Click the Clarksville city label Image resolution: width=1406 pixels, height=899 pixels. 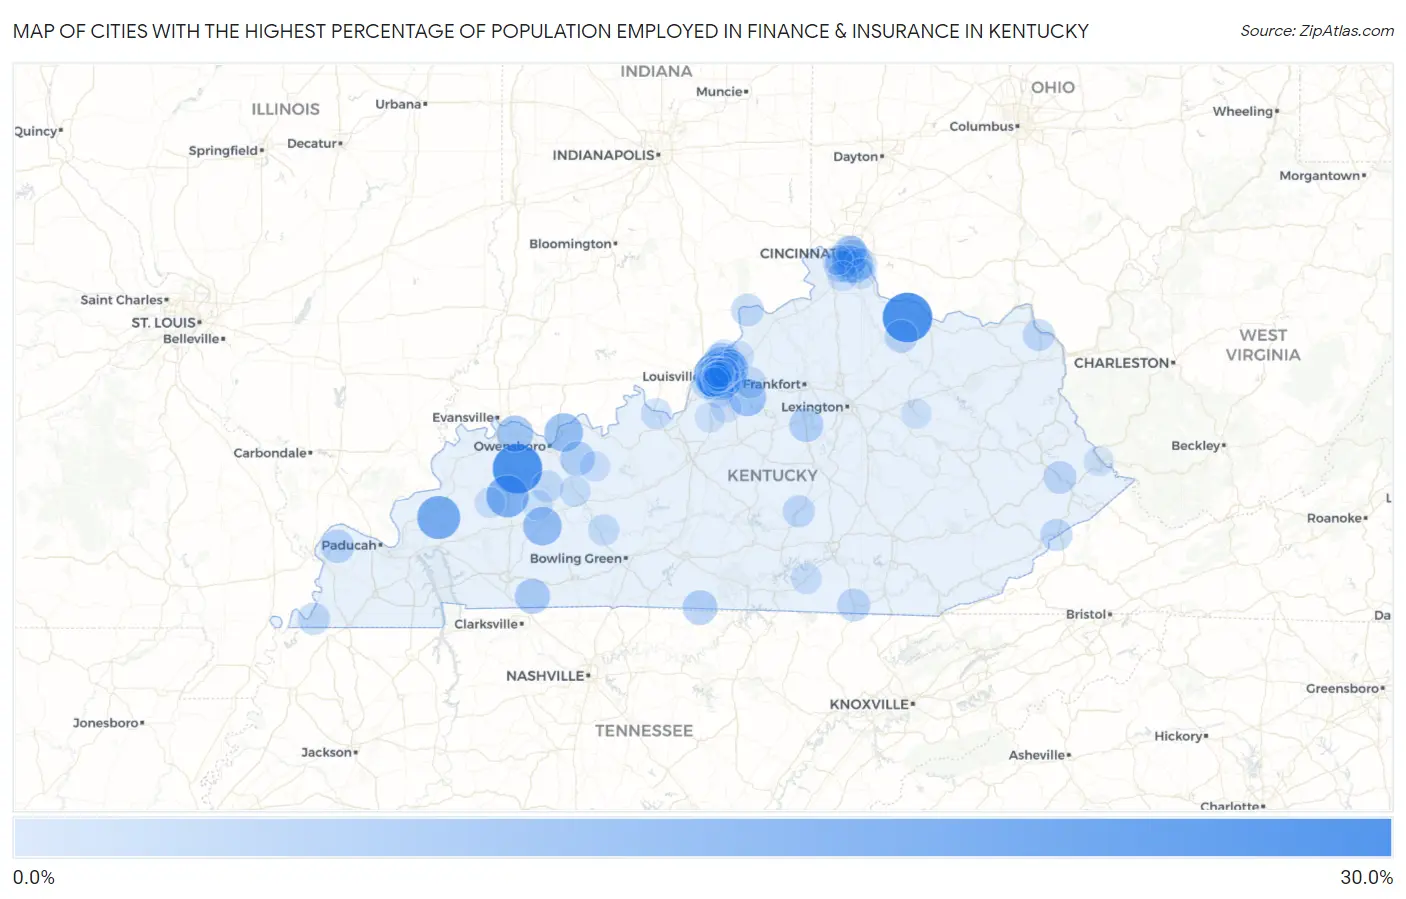pyautogui.click(x=488, y=624)
